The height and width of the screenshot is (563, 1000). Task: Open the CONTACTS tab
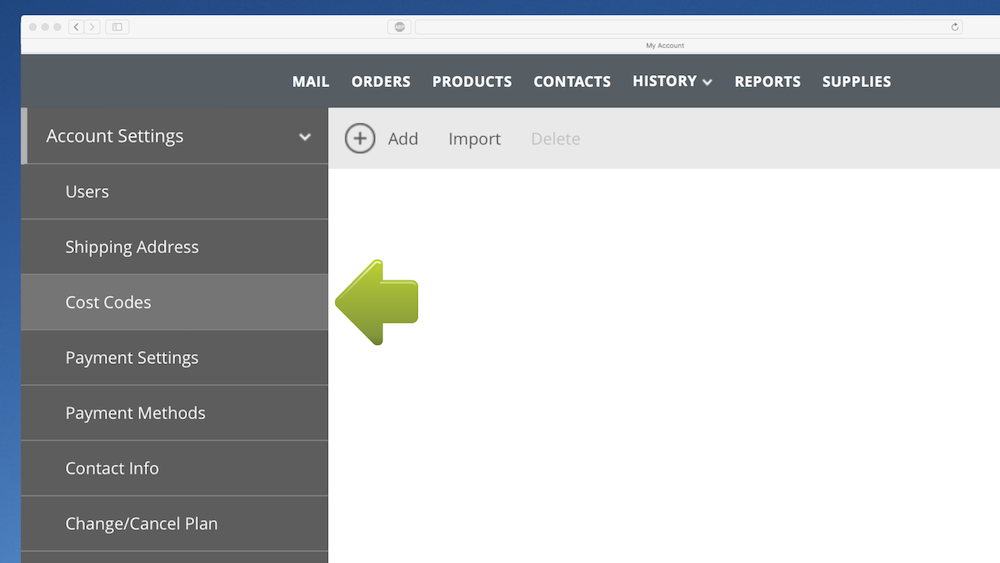[572, 82]
